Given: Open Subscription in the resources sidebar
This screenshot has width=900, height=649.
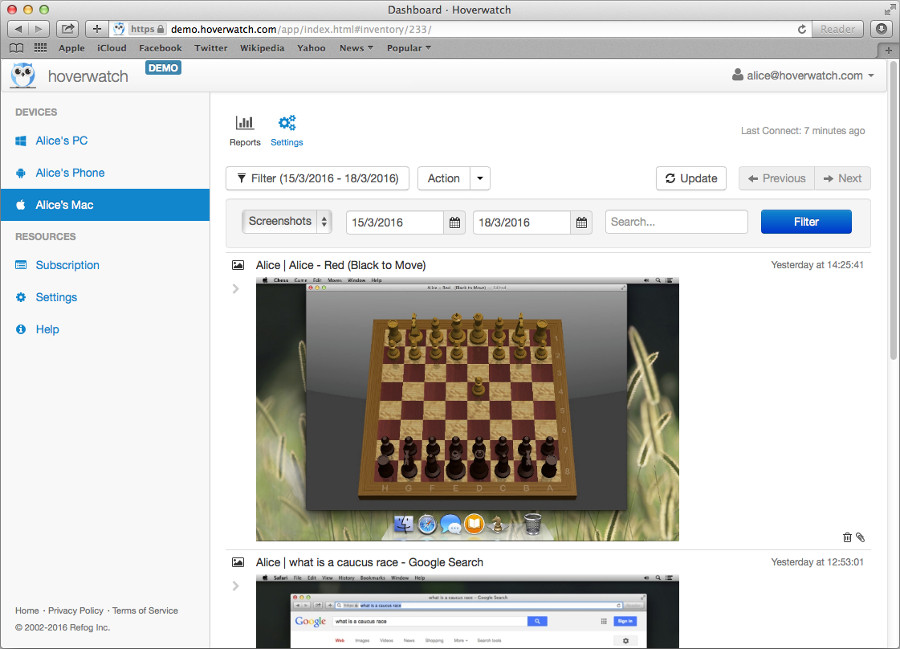Looking at the screenshot, I should coord(68,265).
